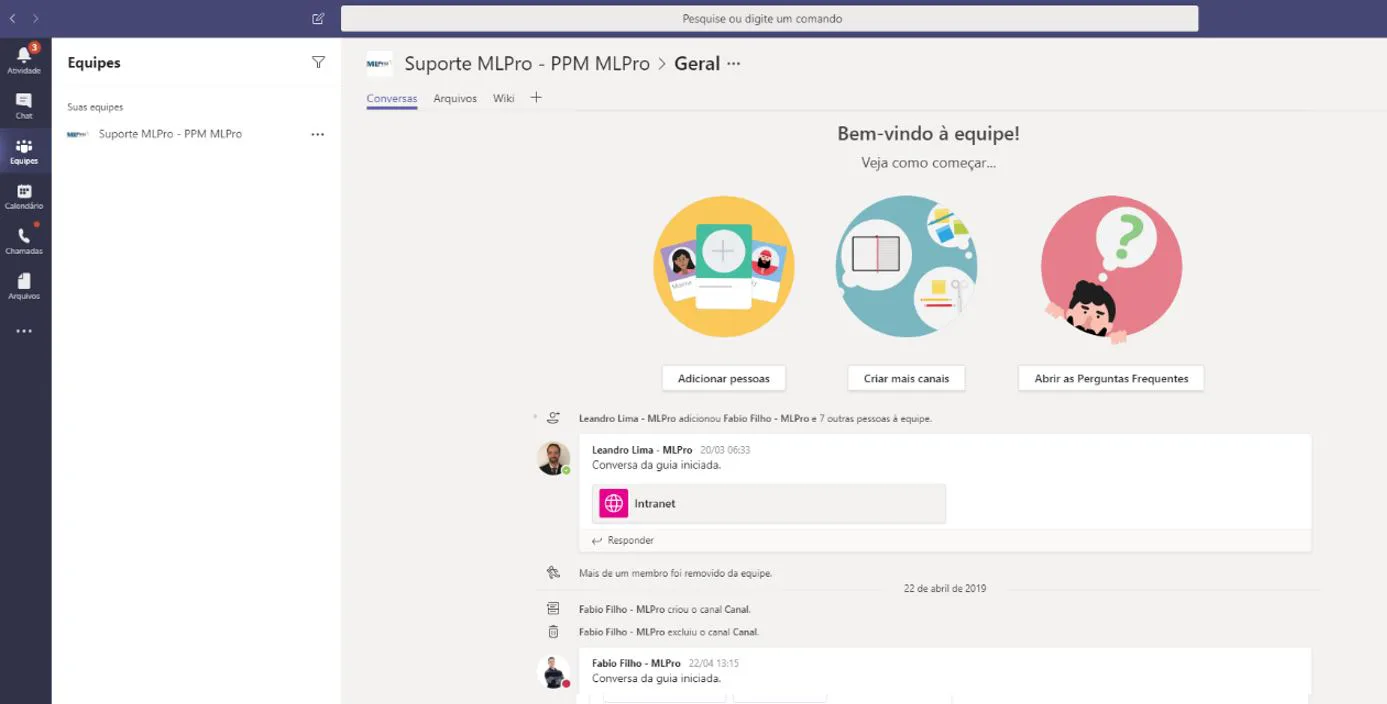Start a new chat with compose icon
The image size is (1387, 704).
[x=318, y=18]
